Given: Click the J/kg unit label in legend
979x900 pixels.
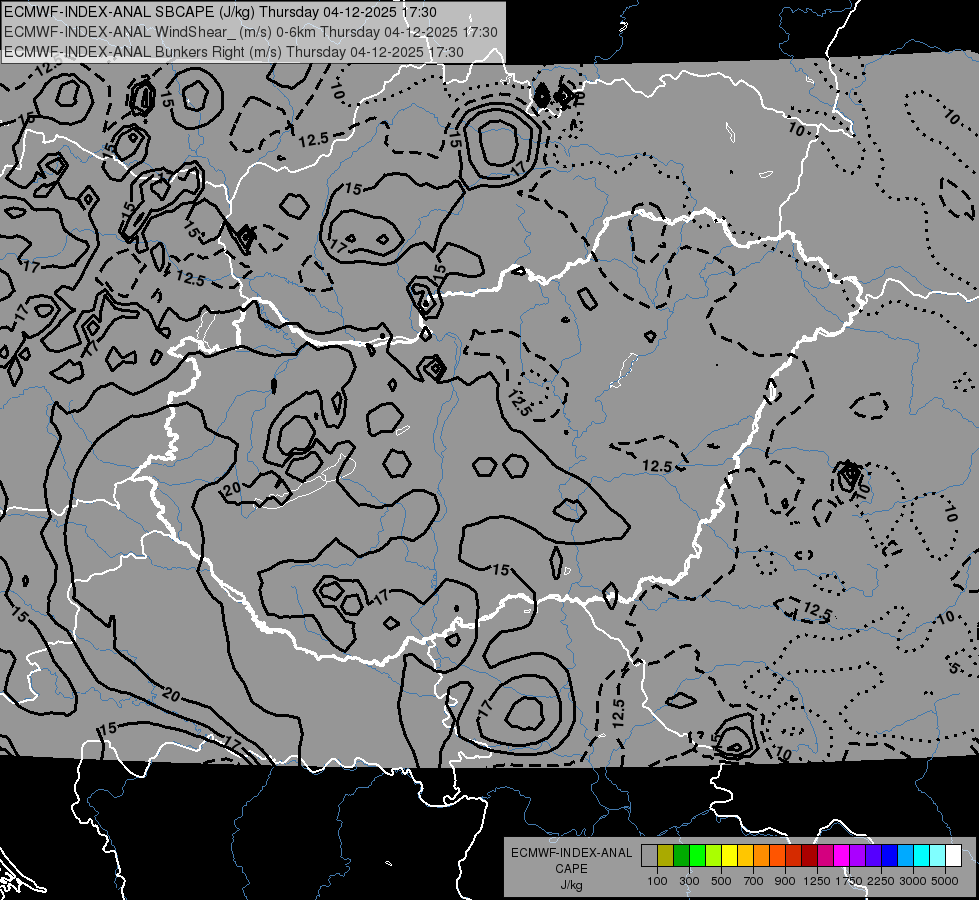Looking at the screenshot, I should point(571,885).
